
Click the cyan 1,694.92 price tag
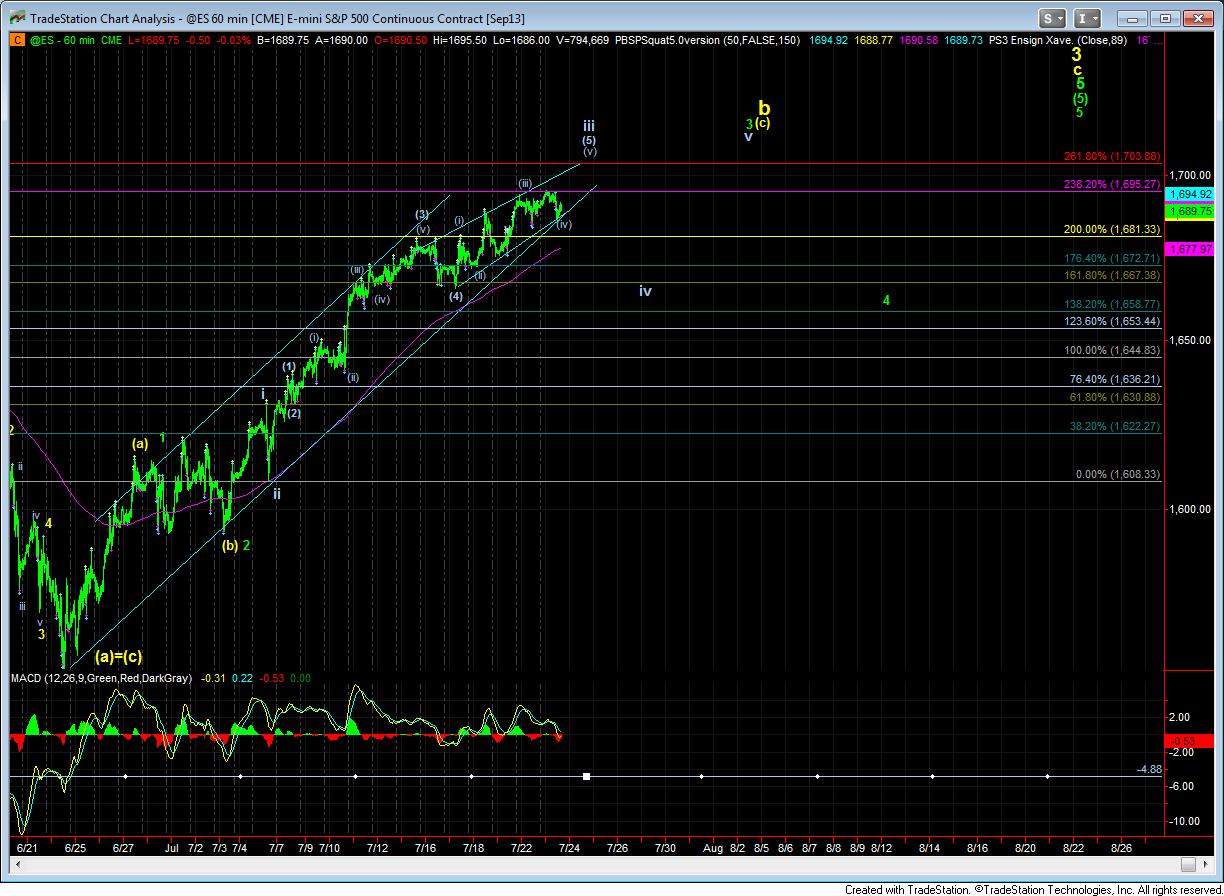pyautogui.click(x=1189, y=194)
